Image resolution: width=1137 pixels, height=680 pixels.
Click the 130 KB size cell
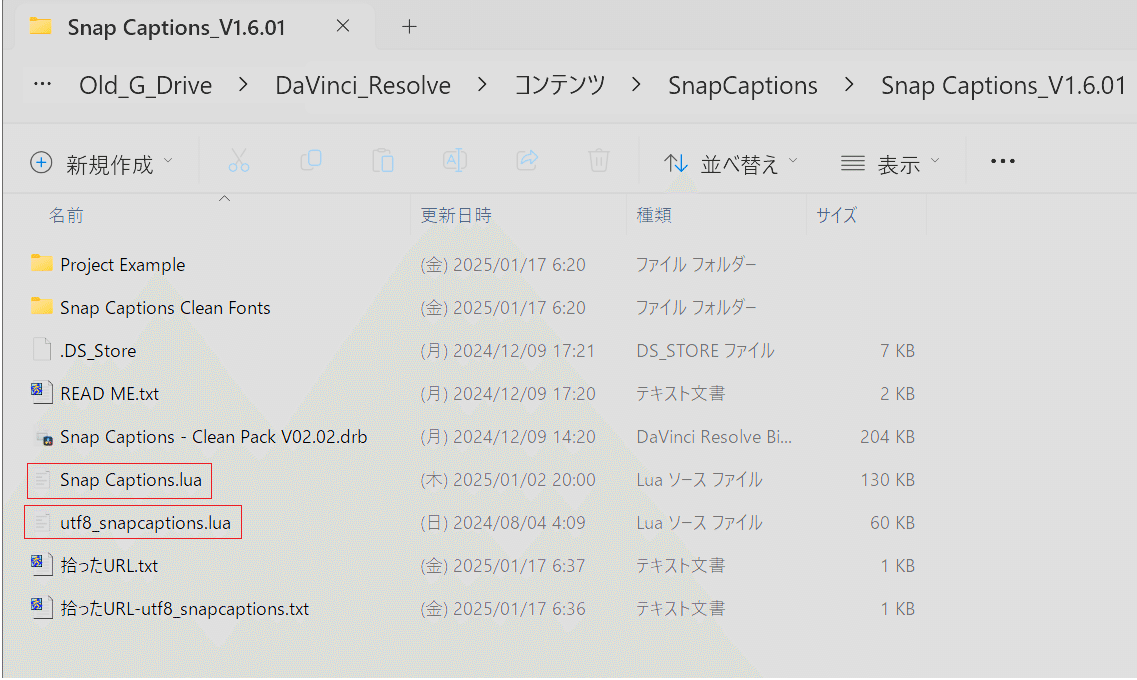point(887,480)
